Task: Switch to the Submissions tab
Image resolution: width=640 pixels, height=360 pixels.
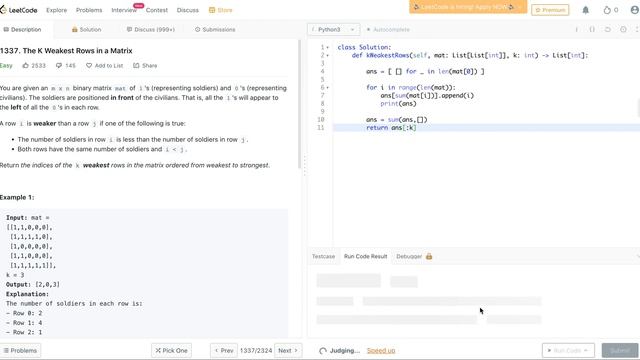Action: point(215,29)
